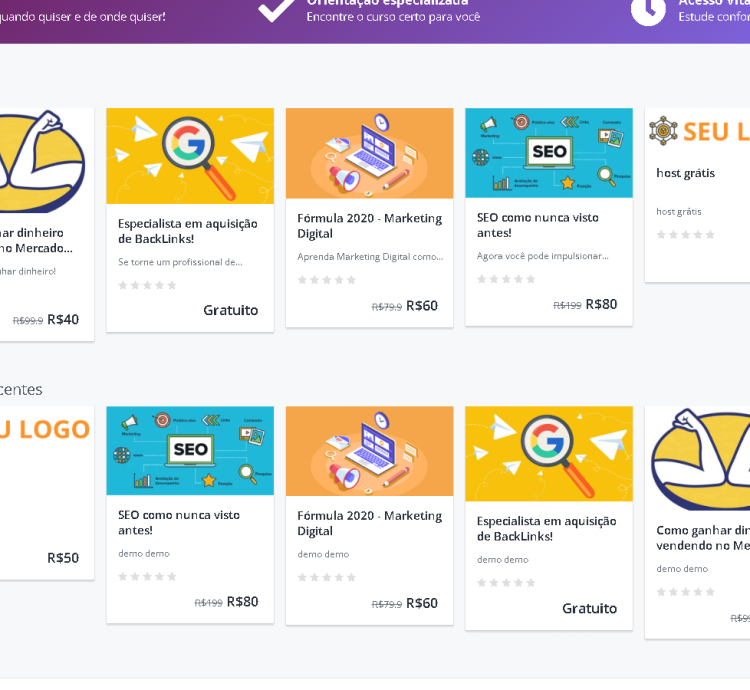Click the R$50 price on the LOGO card
This screenshot has height=690, width=750.
(x=62, y=558)
